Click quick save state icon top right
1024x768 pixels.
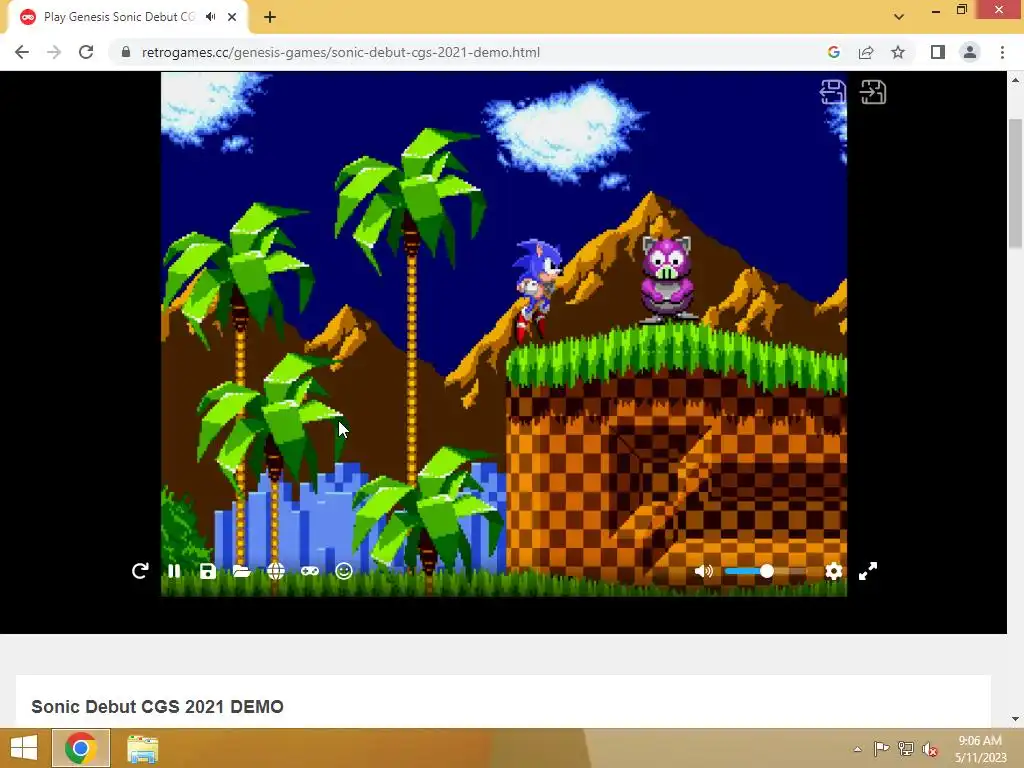coord(833,92)
